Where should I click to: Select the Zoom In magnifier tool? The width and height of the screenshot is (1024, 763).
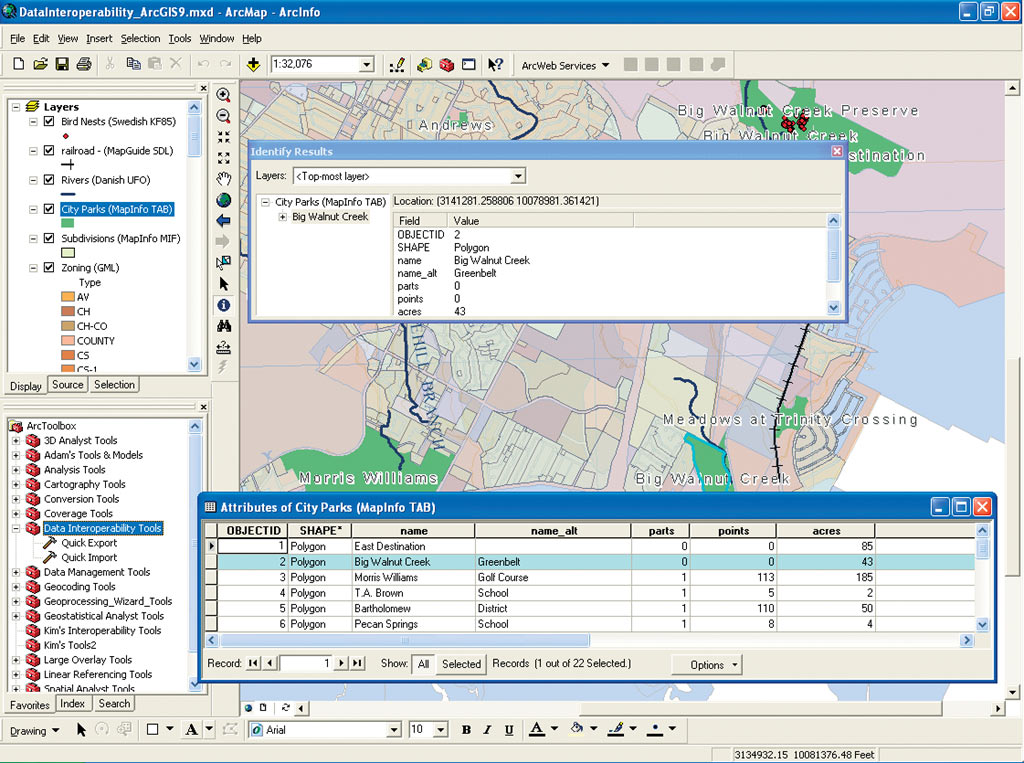[223, 95]
